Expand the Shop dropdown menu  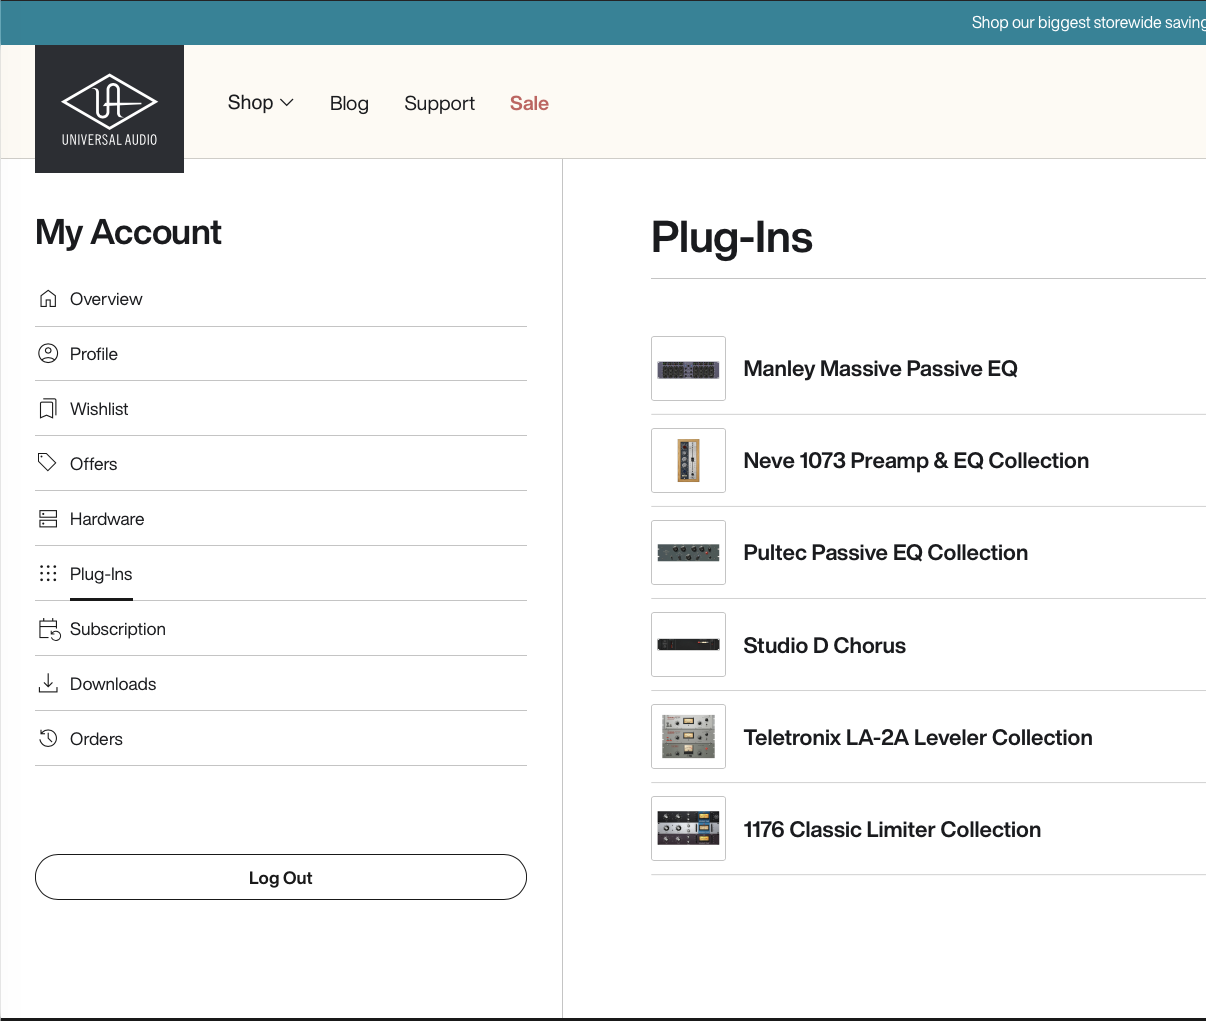tap(260, 103)
